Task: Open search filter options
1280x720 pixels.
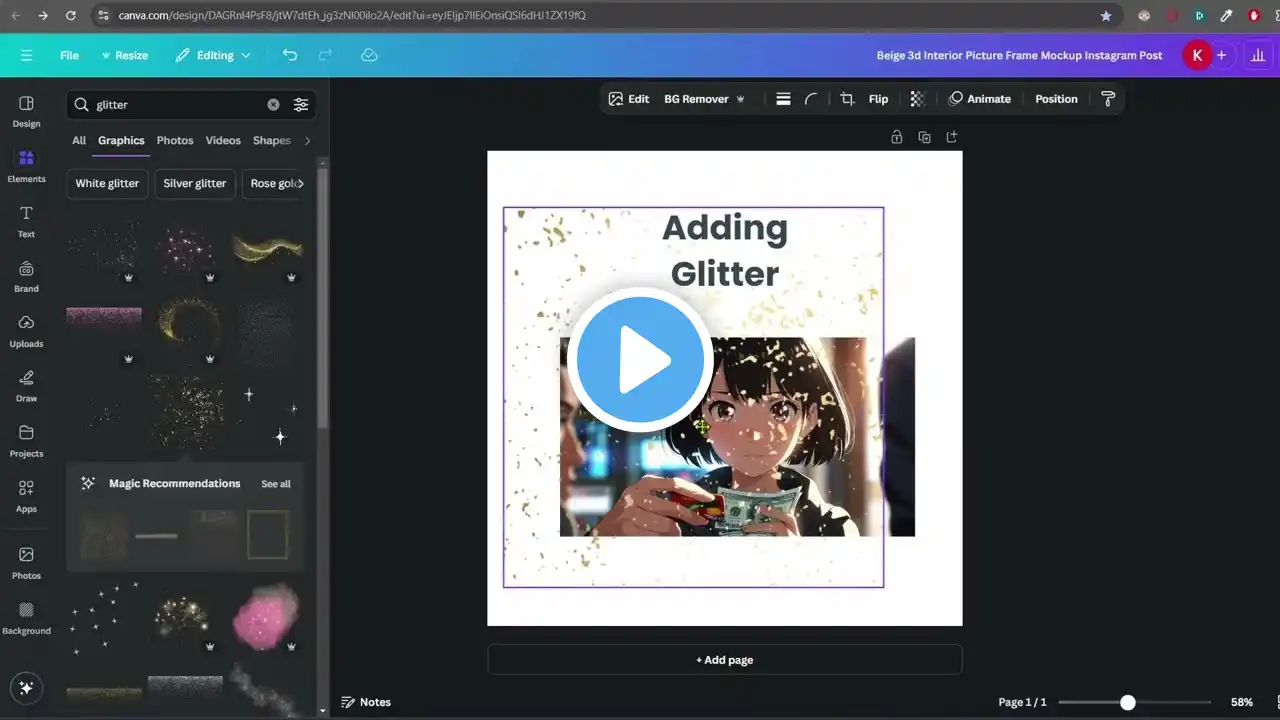Action: (x=301, y=104)
